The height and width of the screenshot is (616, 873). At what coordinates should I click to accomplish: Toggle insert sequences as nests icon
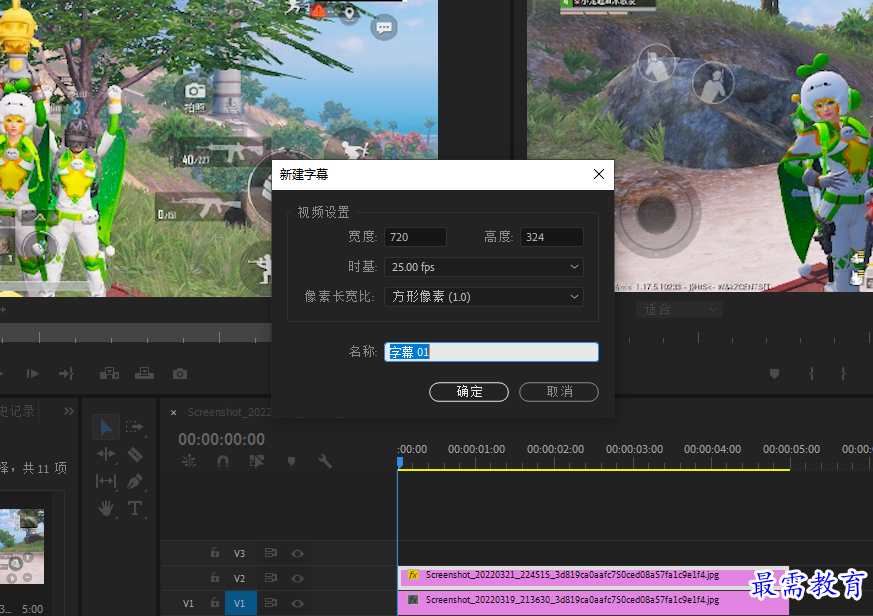tap(189, 461)
